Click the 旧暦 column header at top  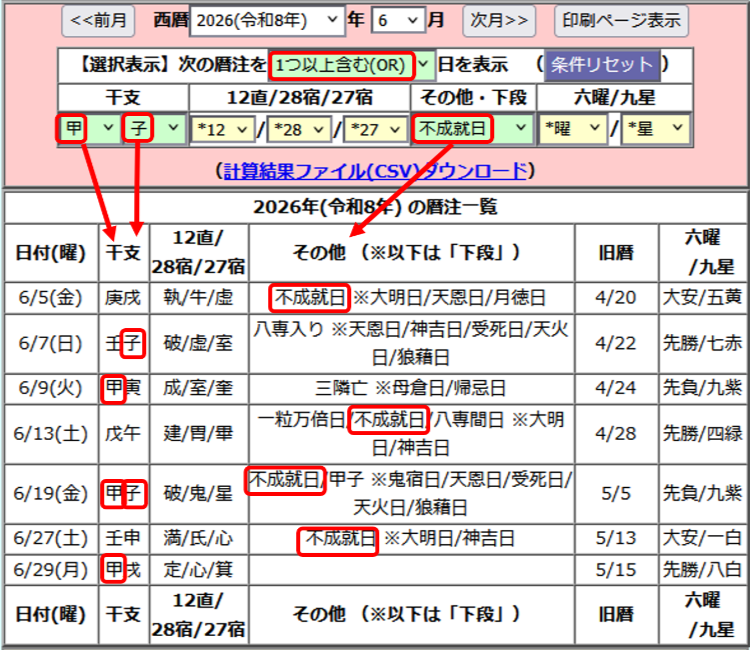(617, 253)
